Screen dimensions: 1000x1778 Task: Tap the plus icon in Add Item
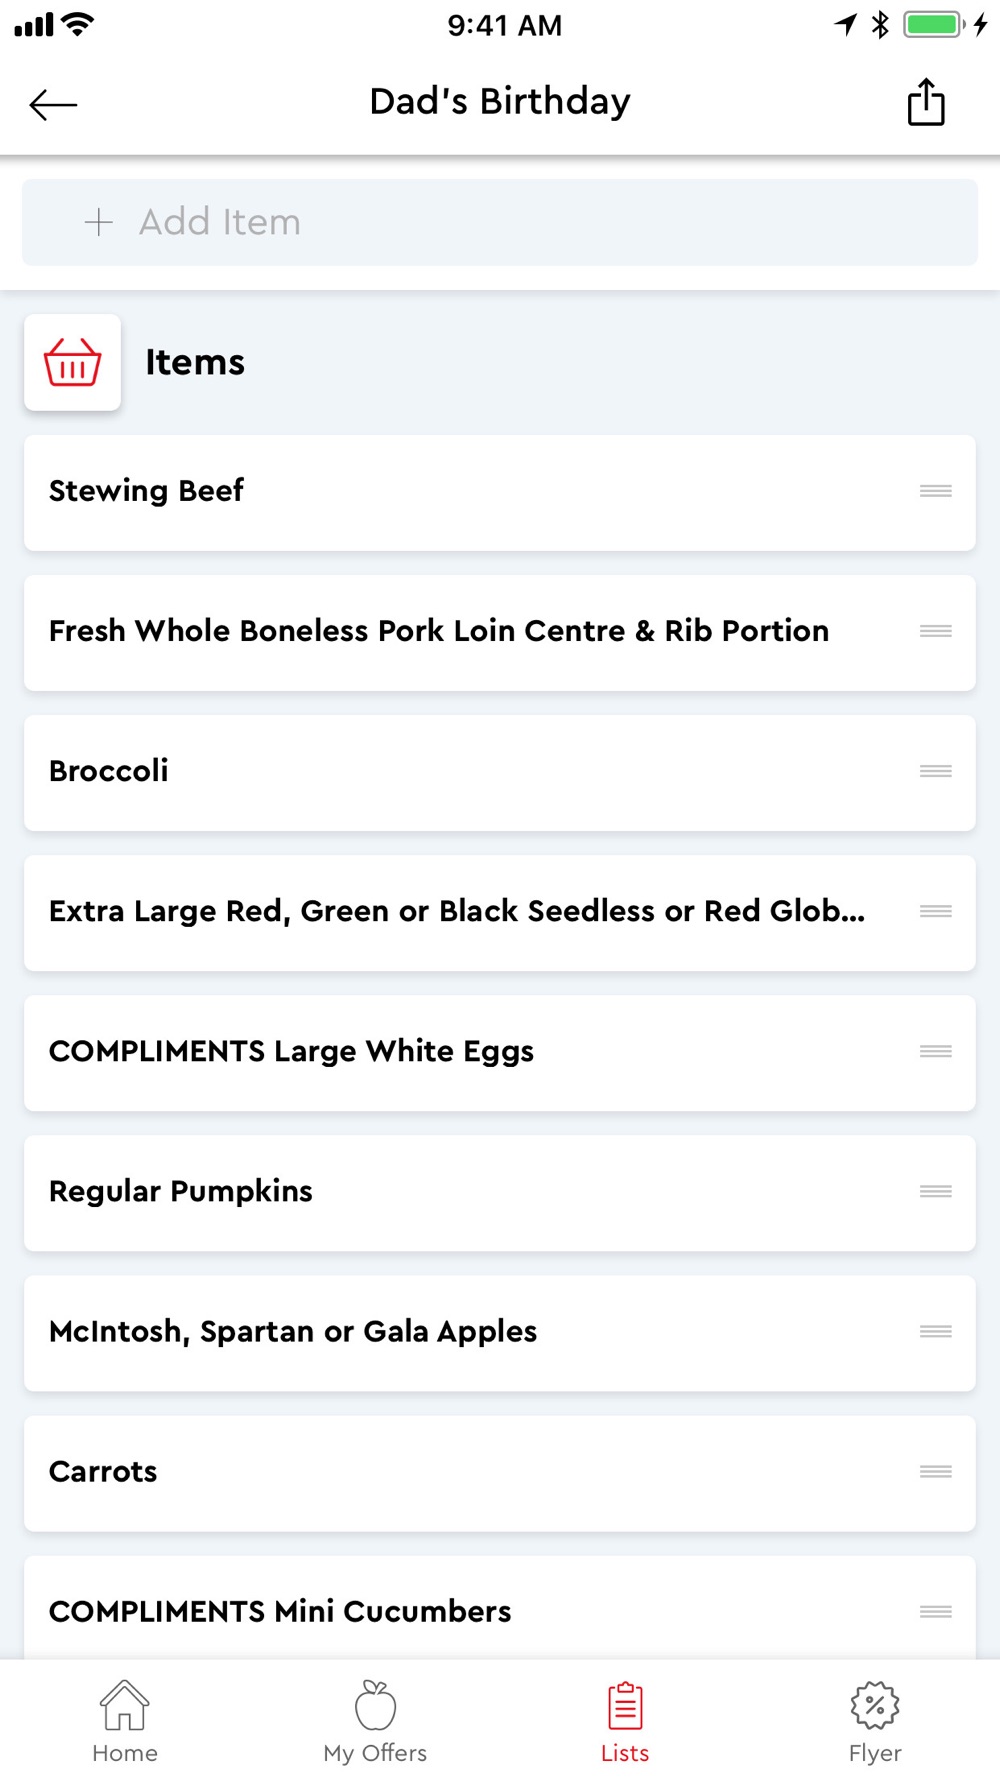[99, 222]
